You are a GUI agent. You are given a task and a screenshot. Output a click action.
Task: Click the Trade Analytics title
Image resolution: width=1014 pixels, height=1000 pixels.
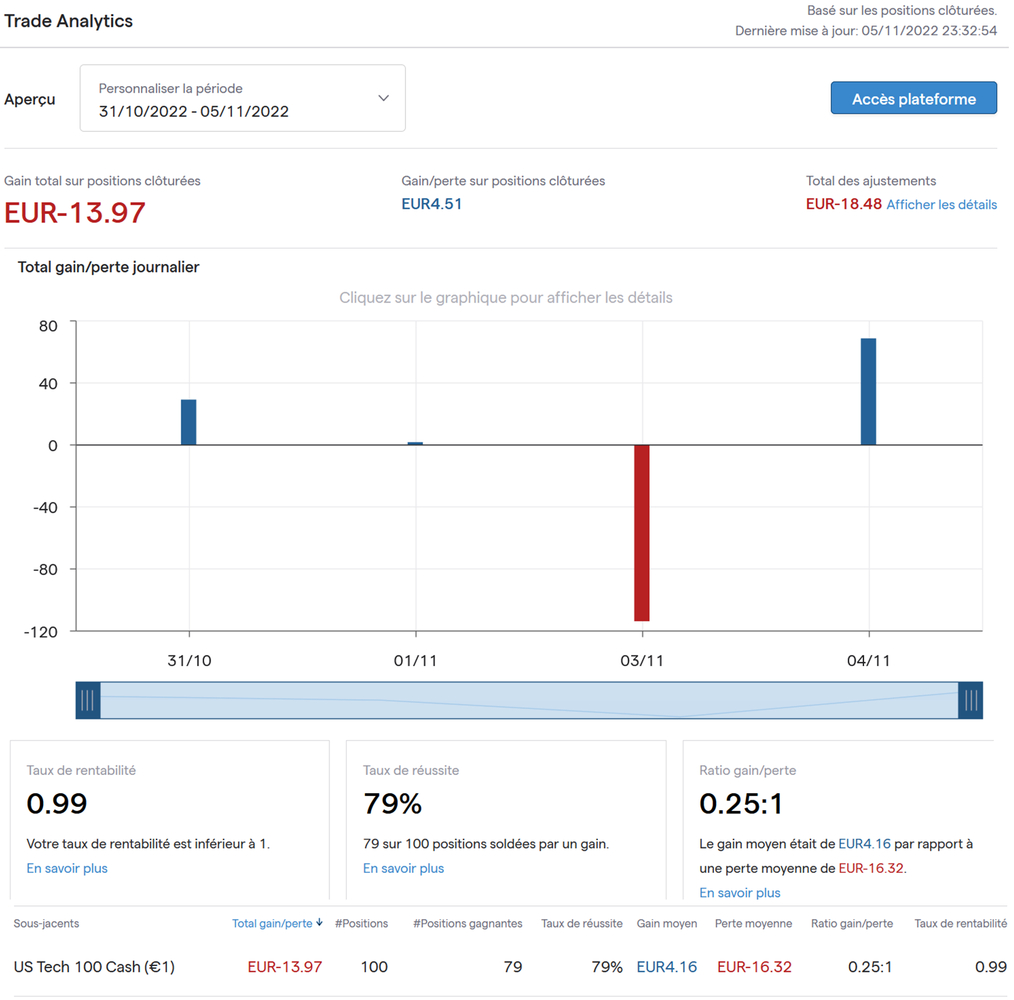tap(69, 21)
